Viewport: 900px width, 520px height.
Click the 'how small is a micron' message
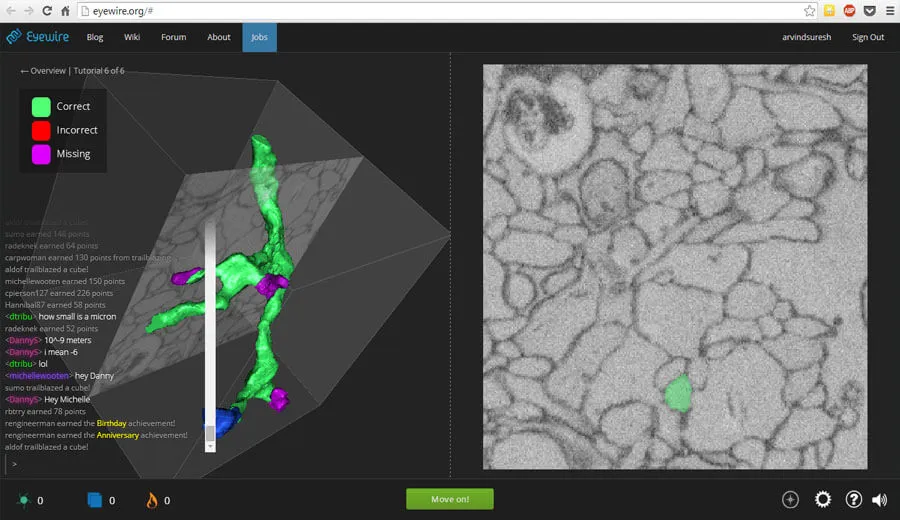77,316
